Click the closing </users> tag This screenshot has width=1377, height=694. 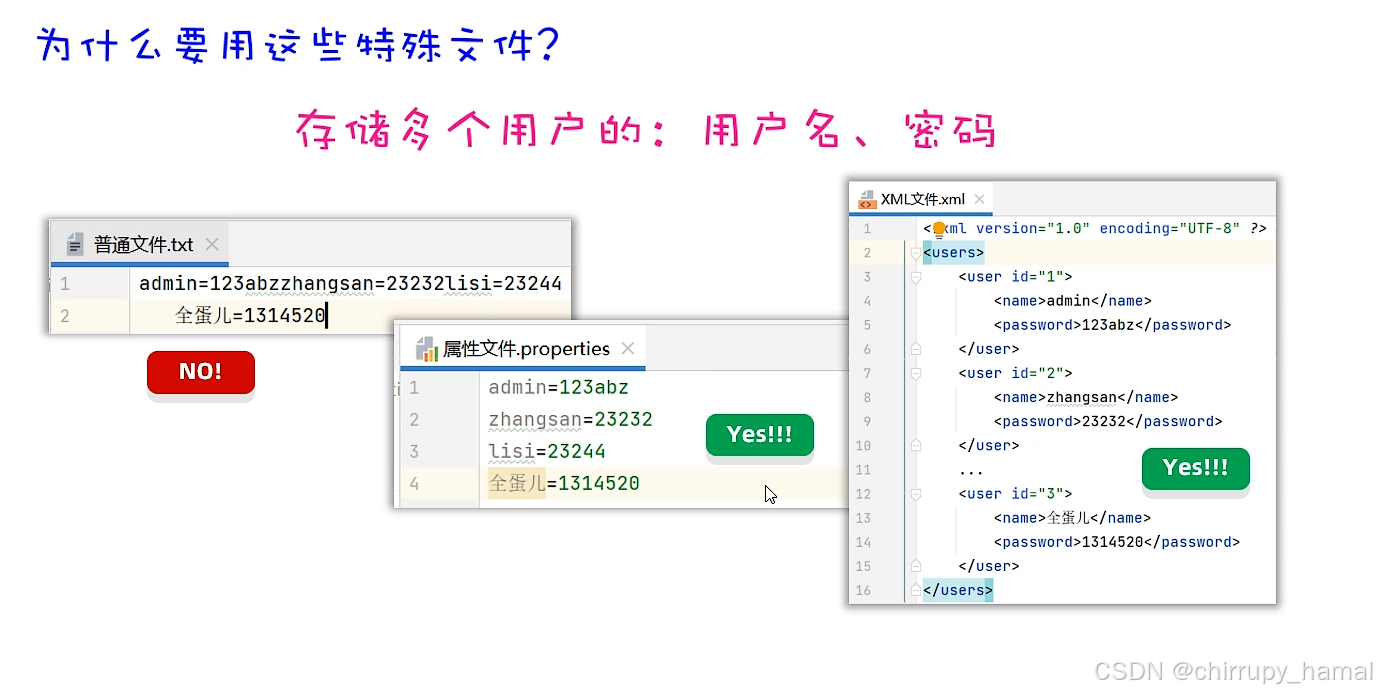tap(958, 590)
